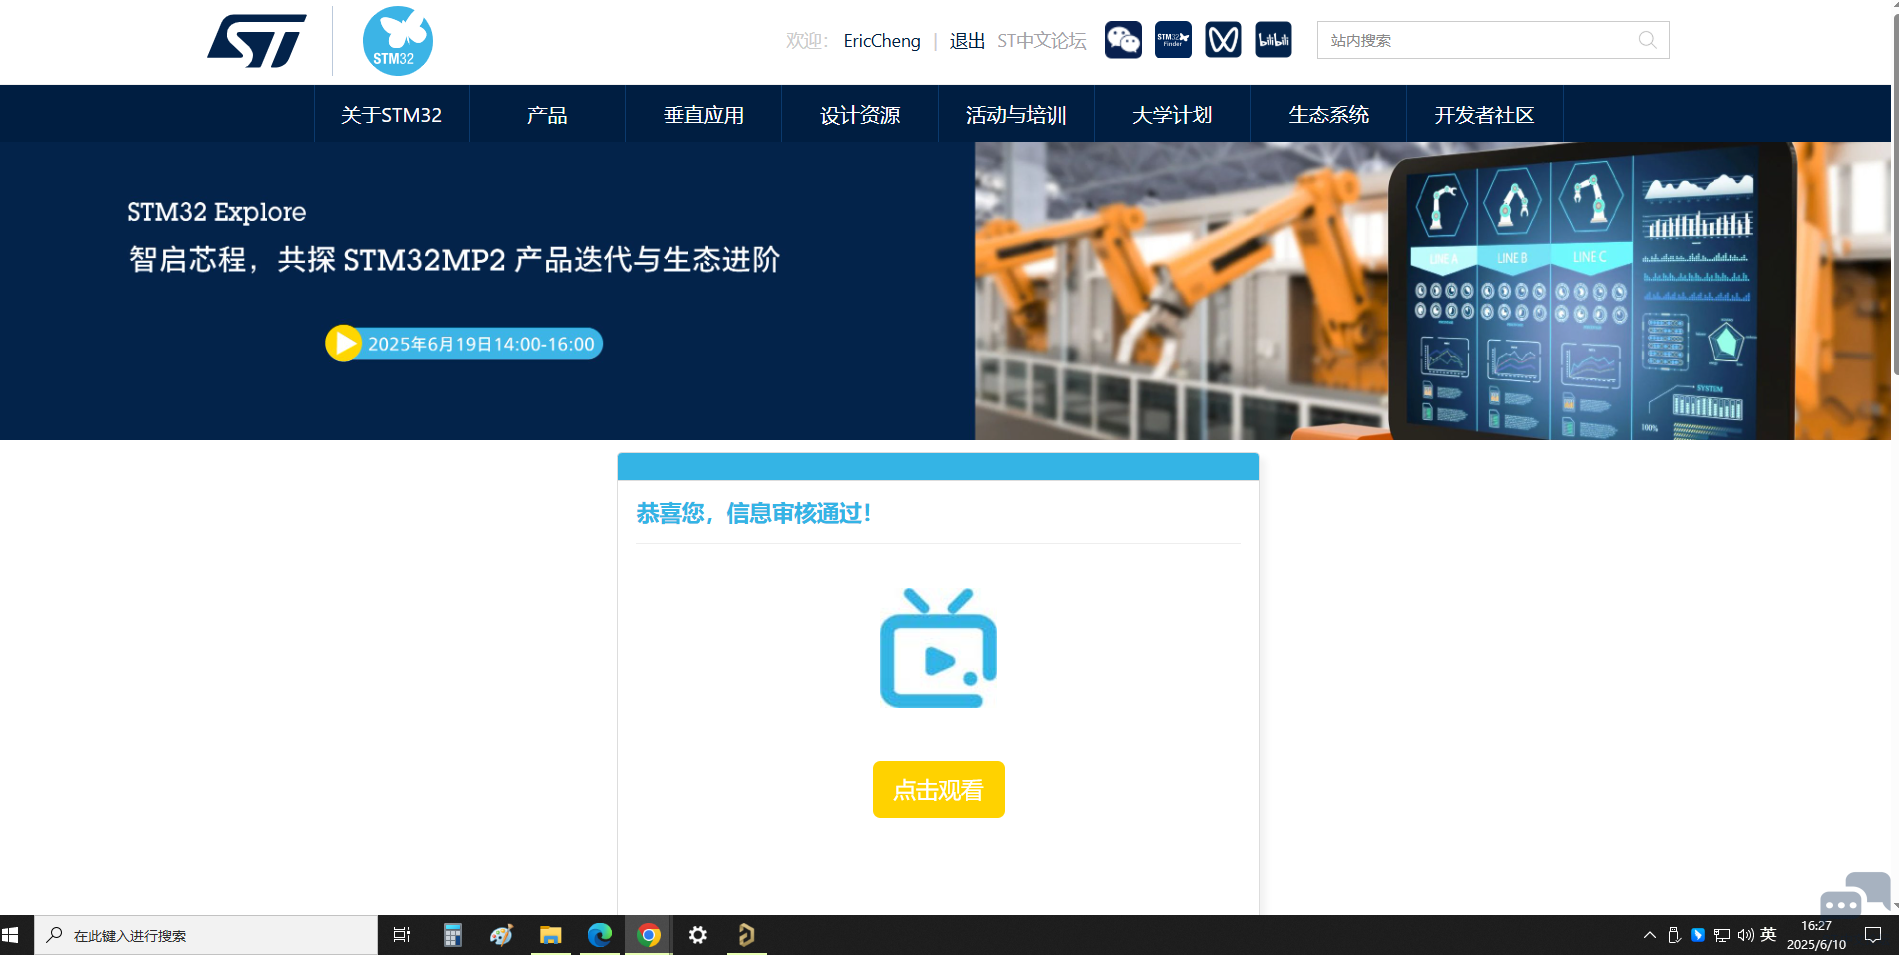Open Settings gear on the taskbar
The width and height of the screenshot is (1899, 955).
click(698, 935)
